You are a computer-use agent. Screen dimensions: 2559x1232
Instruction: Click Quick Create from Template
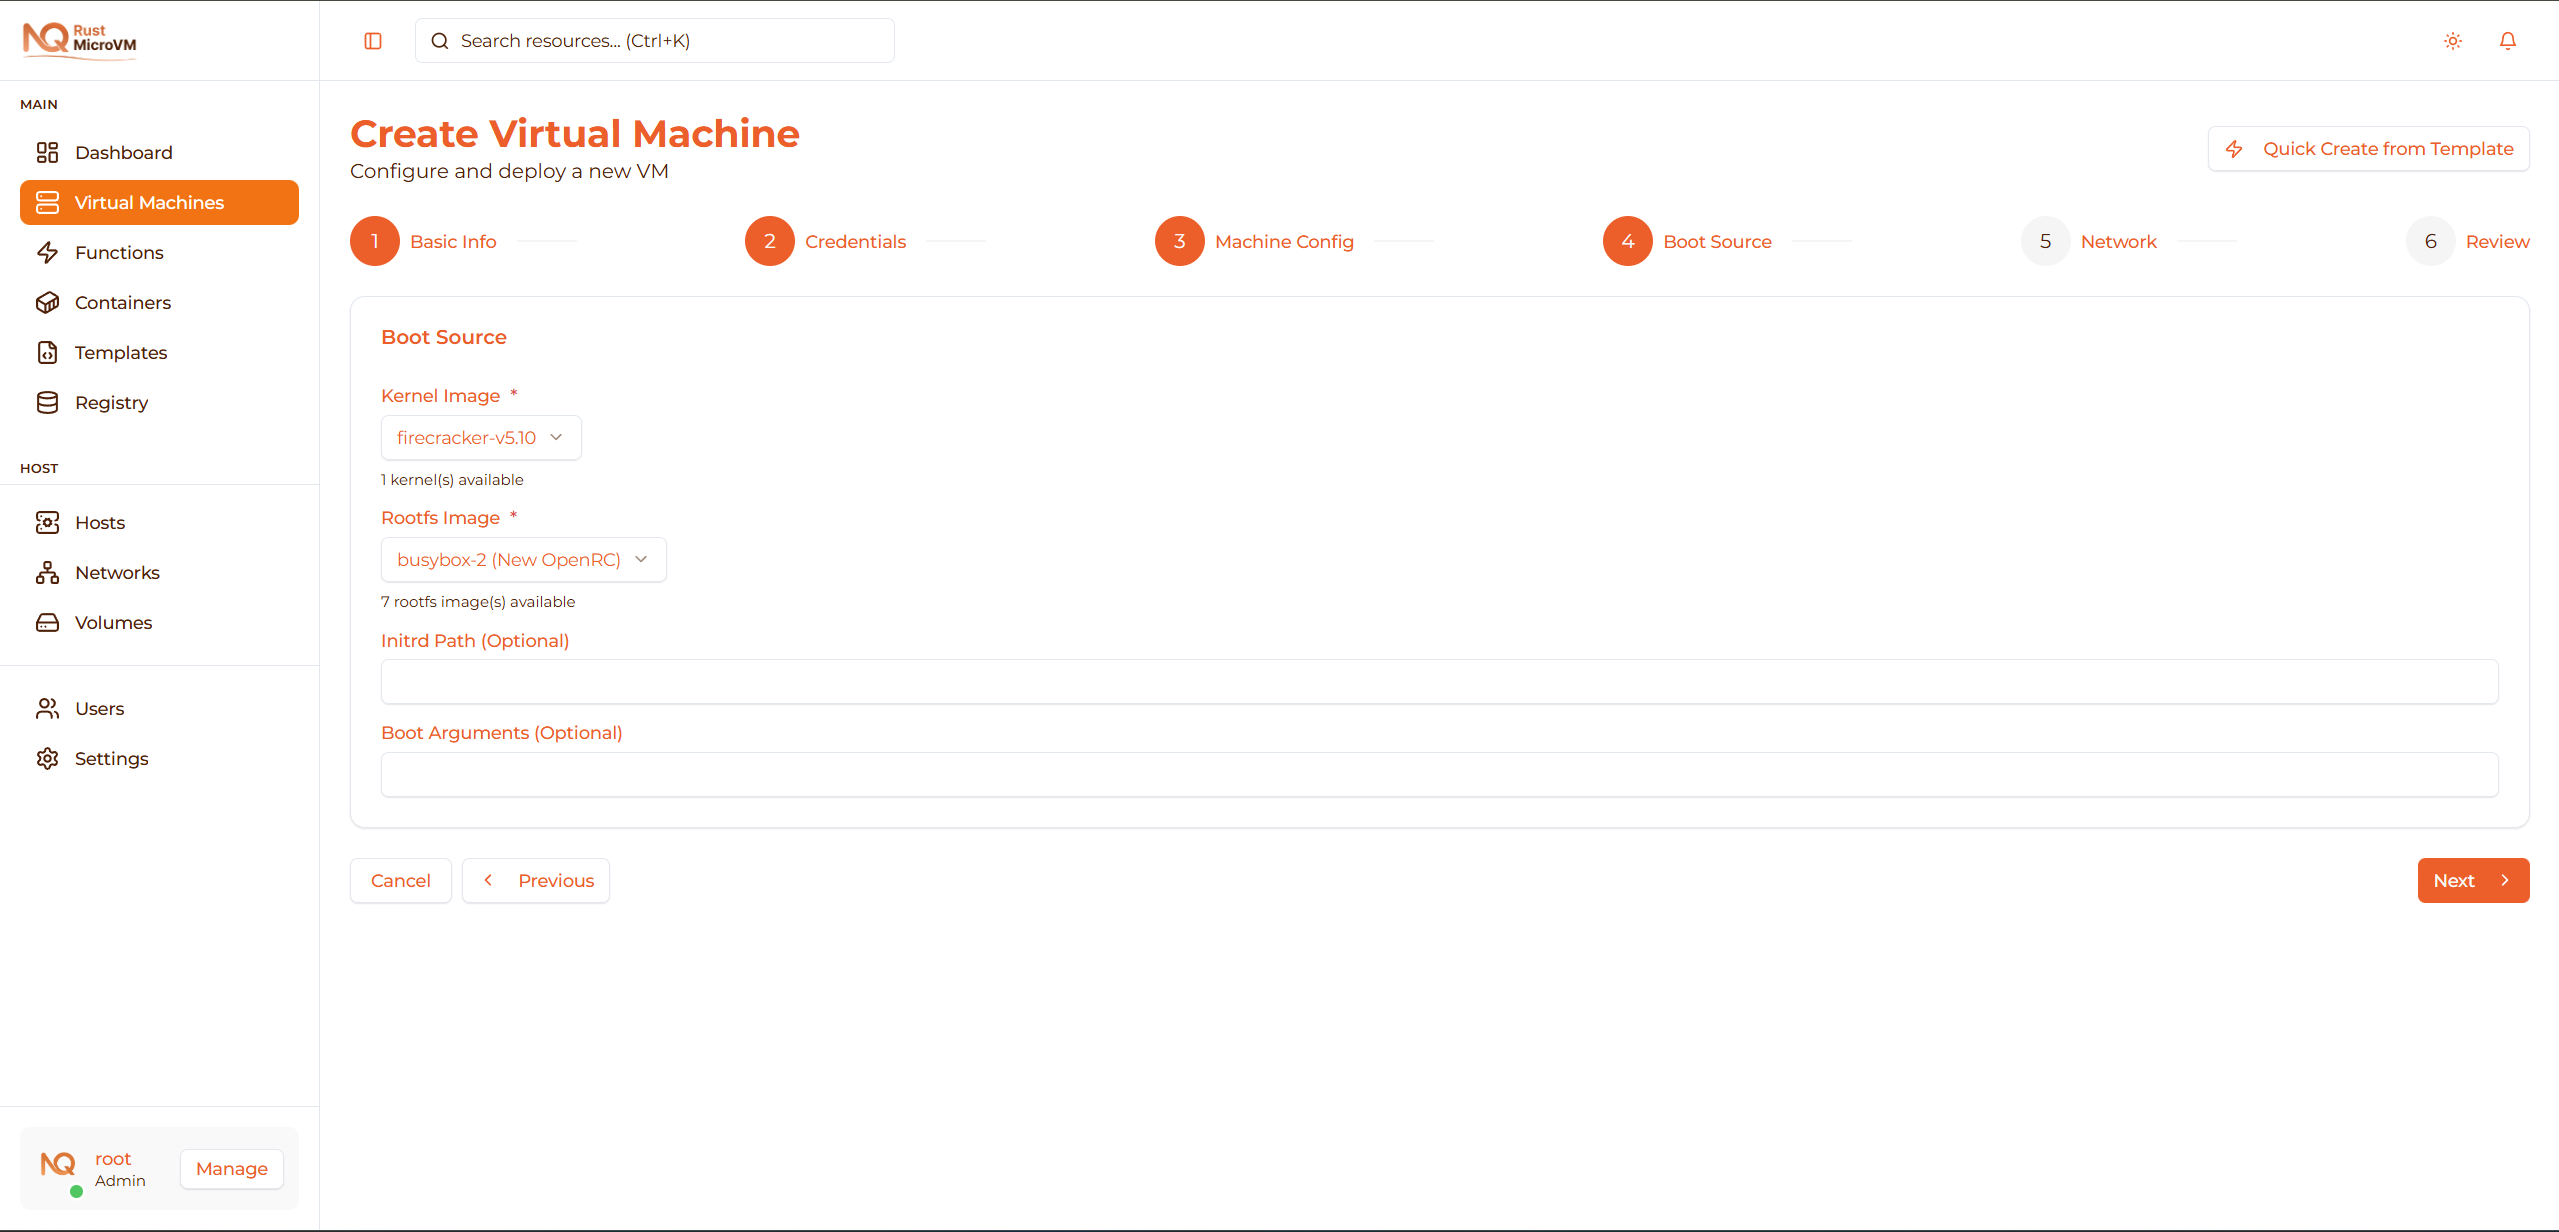[x=2368, y=148]
